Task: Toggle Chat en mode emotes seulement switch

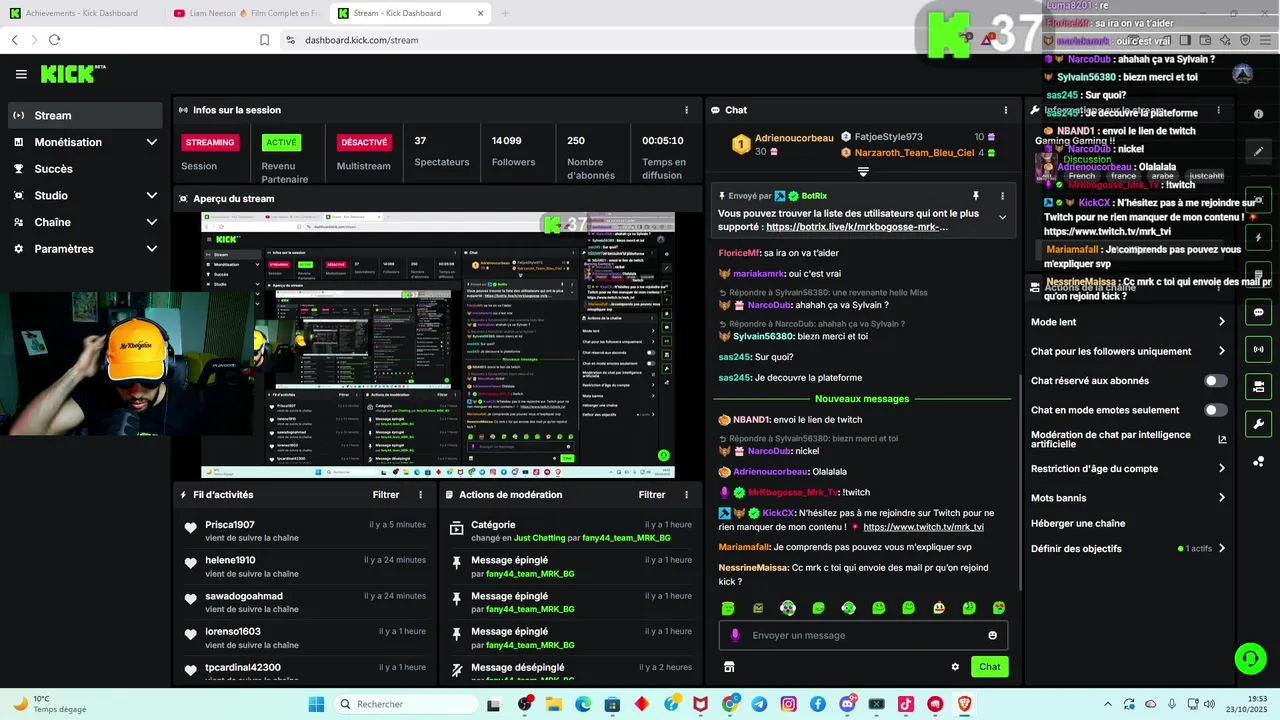Action: tap(1215, 410)
